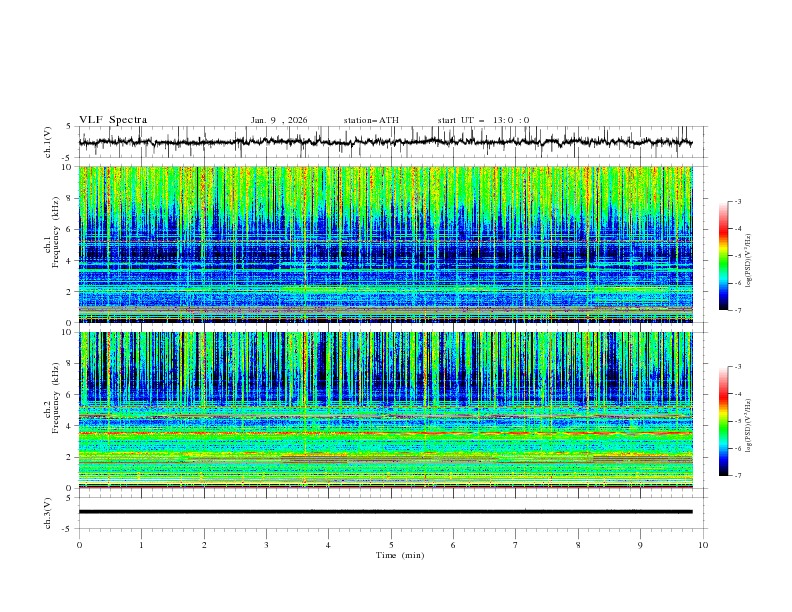
Task: Click the "VLF Spectra" title text
Action: [113, 120]
